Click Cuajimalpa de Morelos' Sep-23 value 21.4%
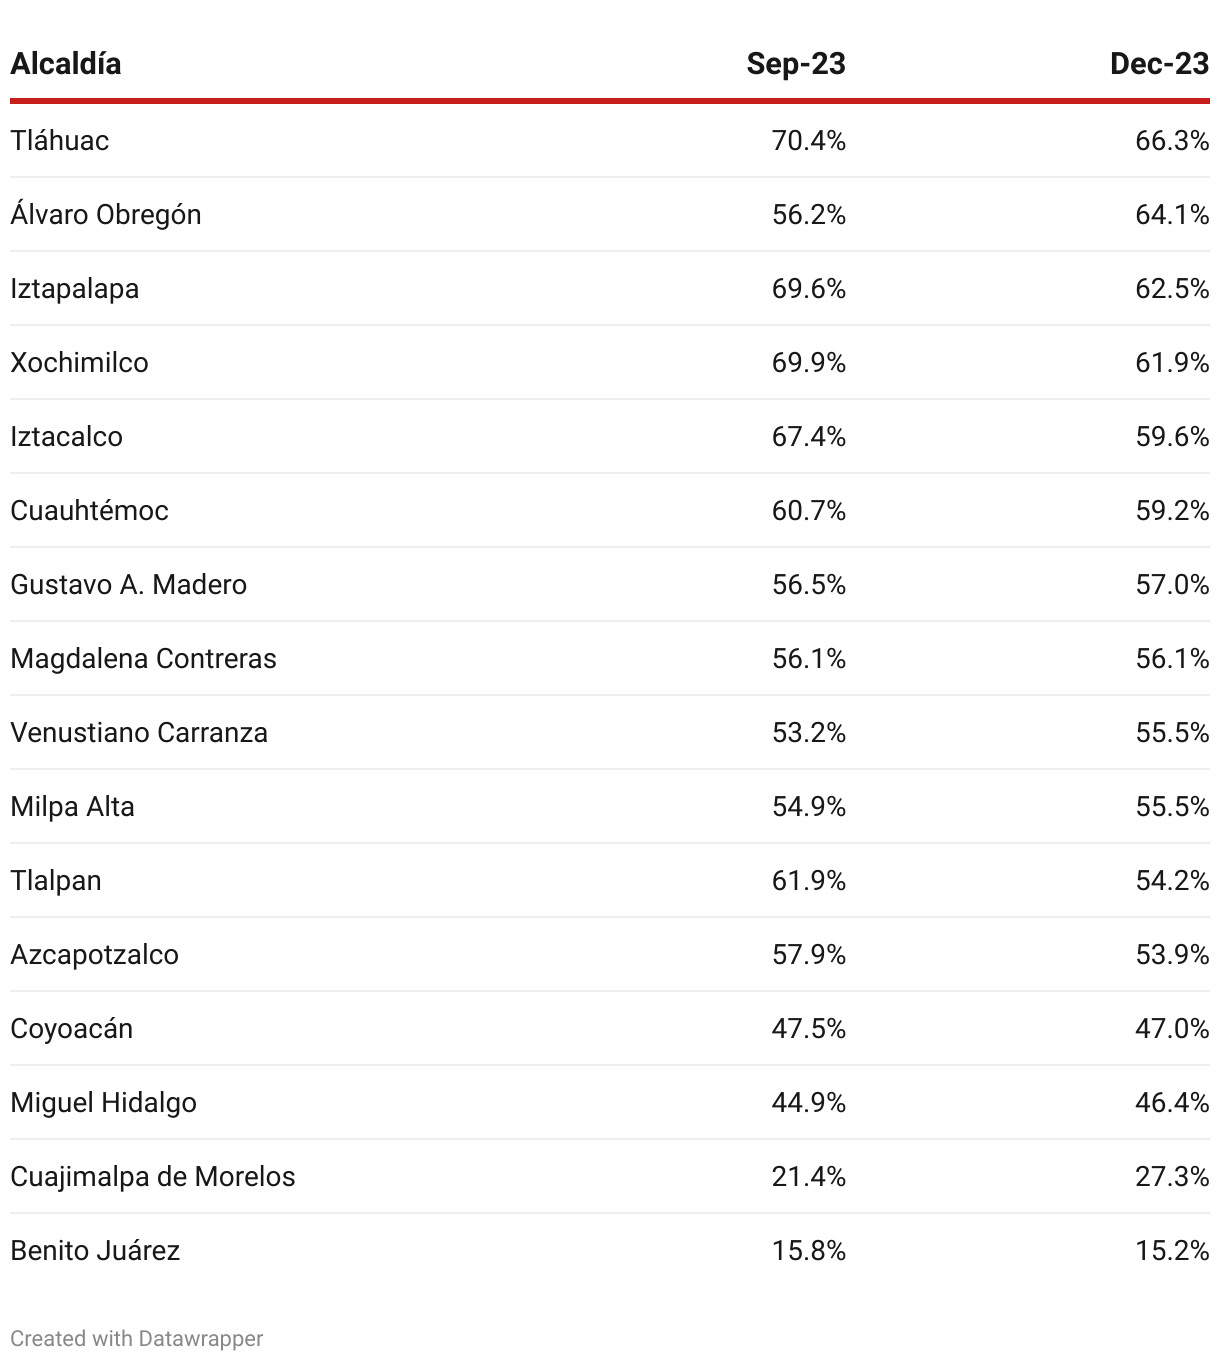The width and height of the screenshot is (1220, 1362). (x=809, y=1177)
